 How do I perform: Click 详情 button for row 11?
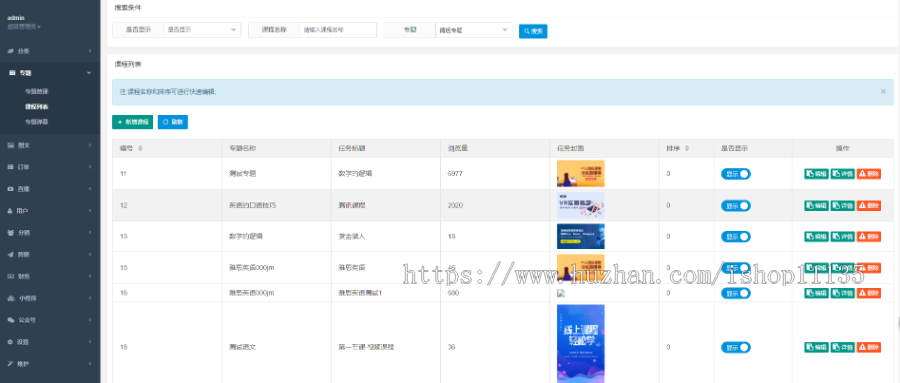(843, 174)
